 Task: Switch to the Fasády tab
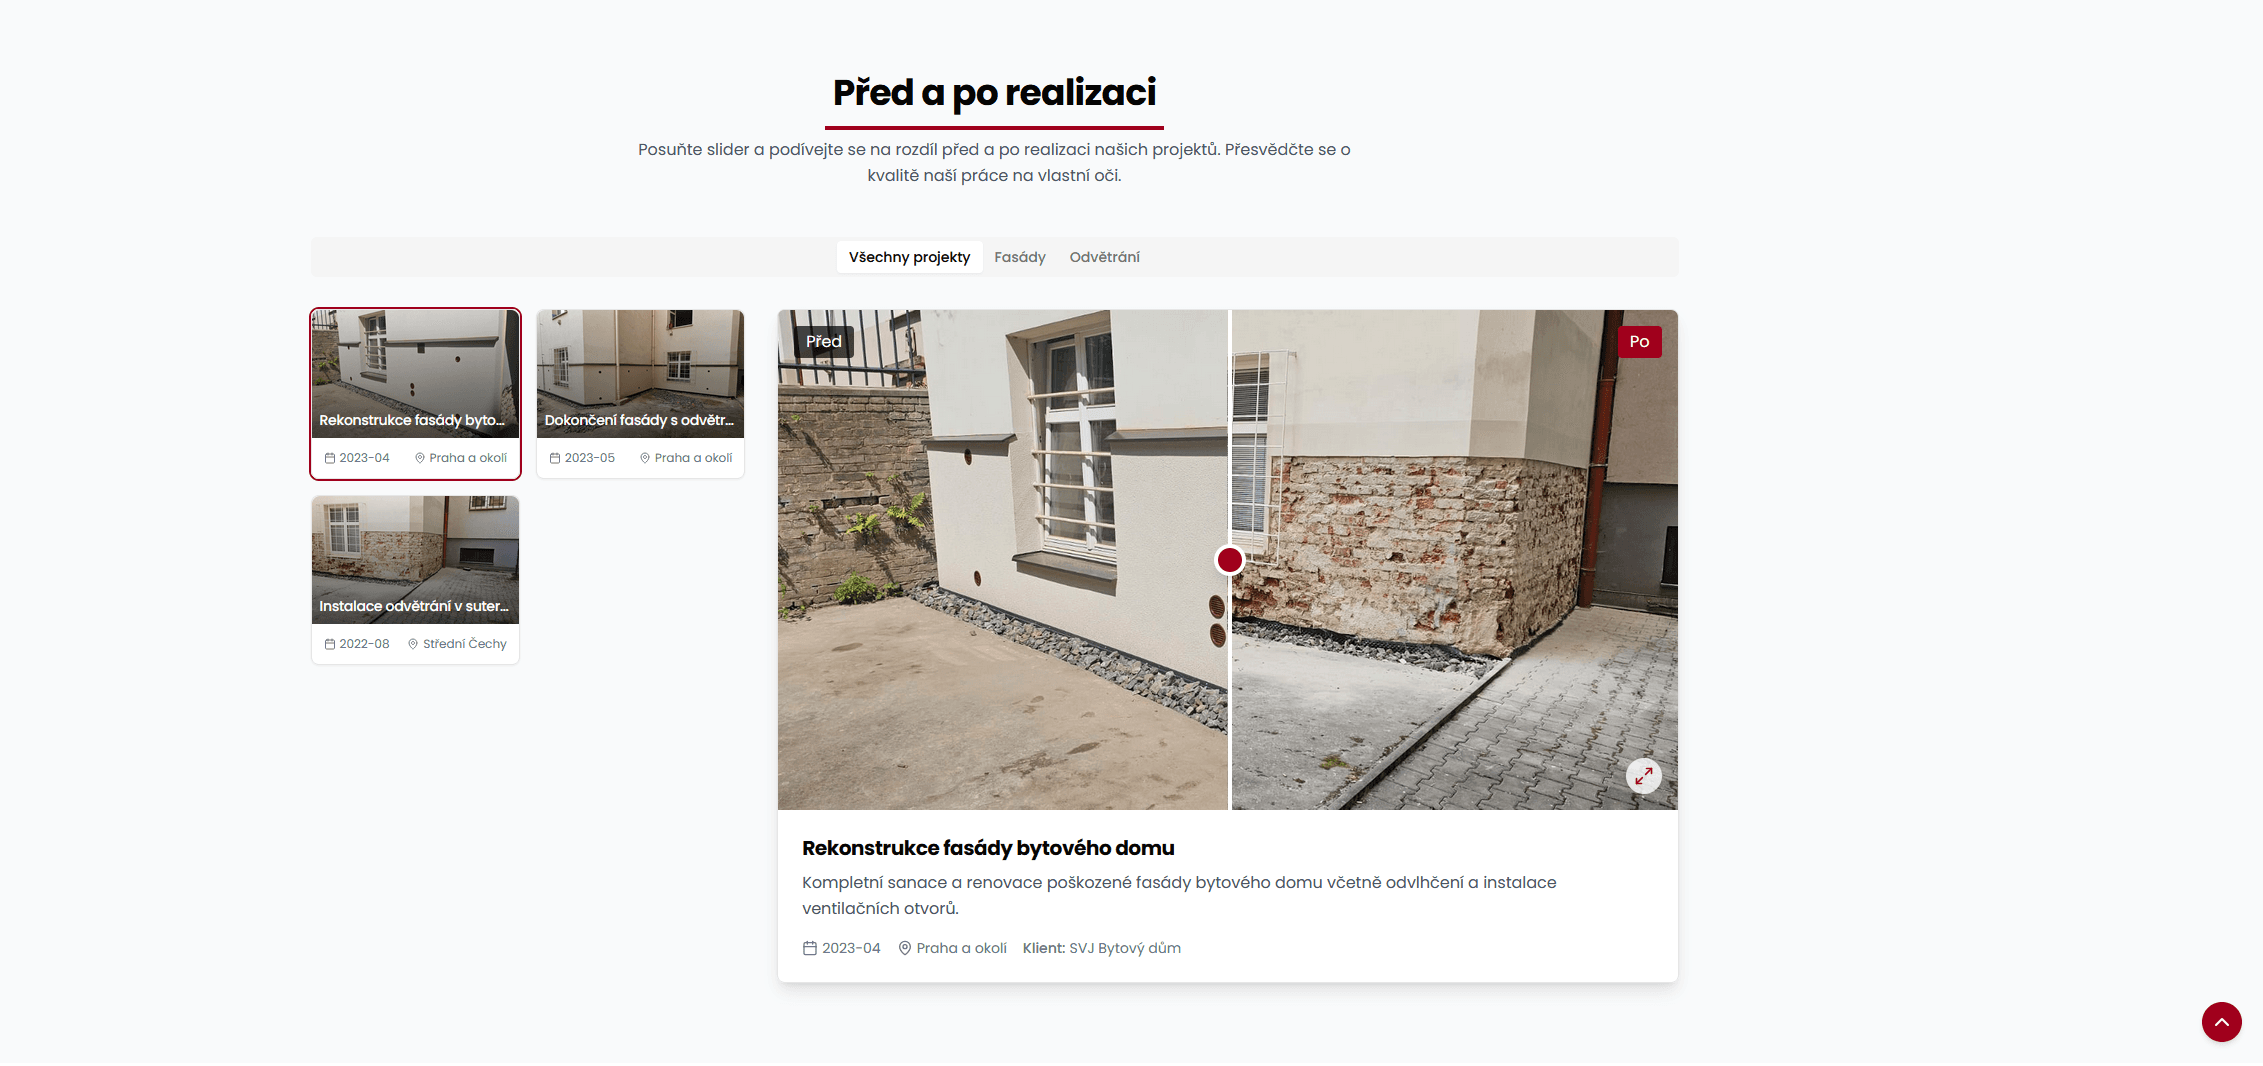(1019, 257)
